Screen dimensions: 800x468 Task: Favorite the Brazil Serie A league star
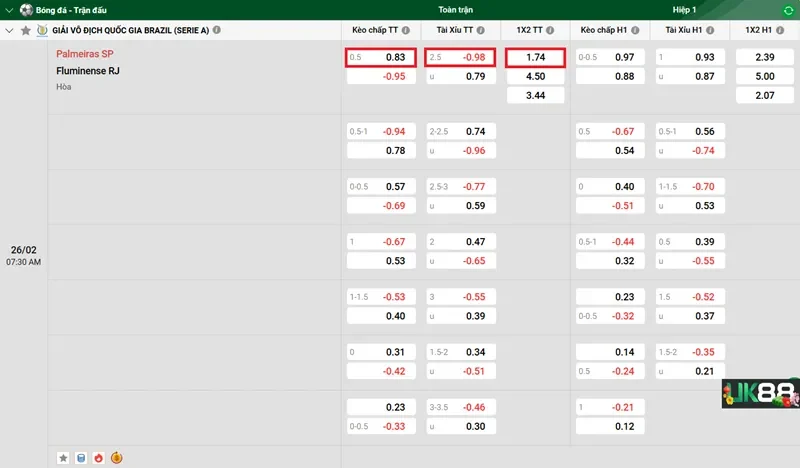(x=26, y=31)
